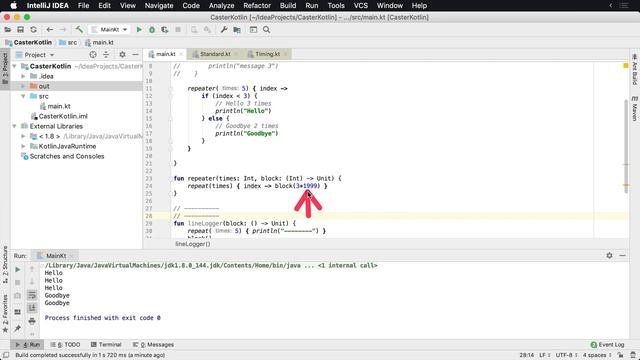
Task: Open the MainKt run configuration dropdown
Action: [110, 30]
